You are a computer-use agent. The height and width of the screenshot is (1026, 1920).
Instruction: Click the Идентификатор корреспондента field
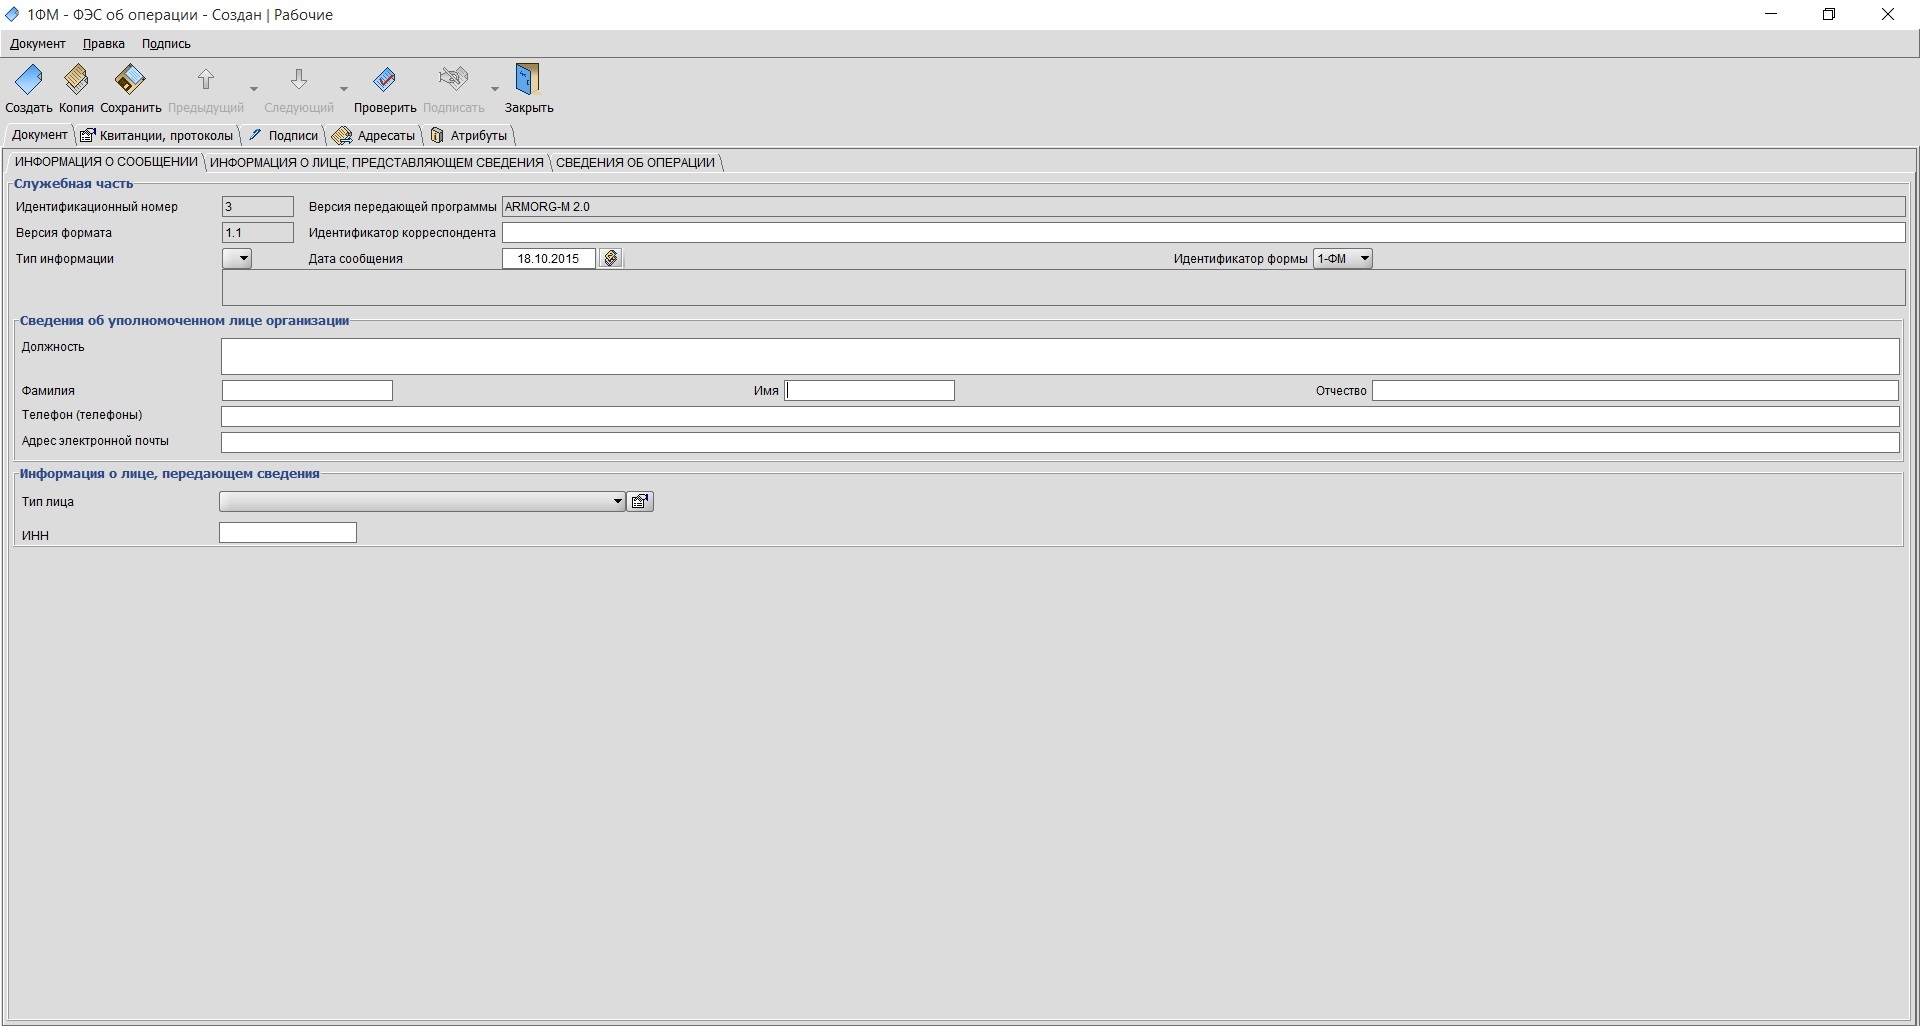[x=1204, y=233]
